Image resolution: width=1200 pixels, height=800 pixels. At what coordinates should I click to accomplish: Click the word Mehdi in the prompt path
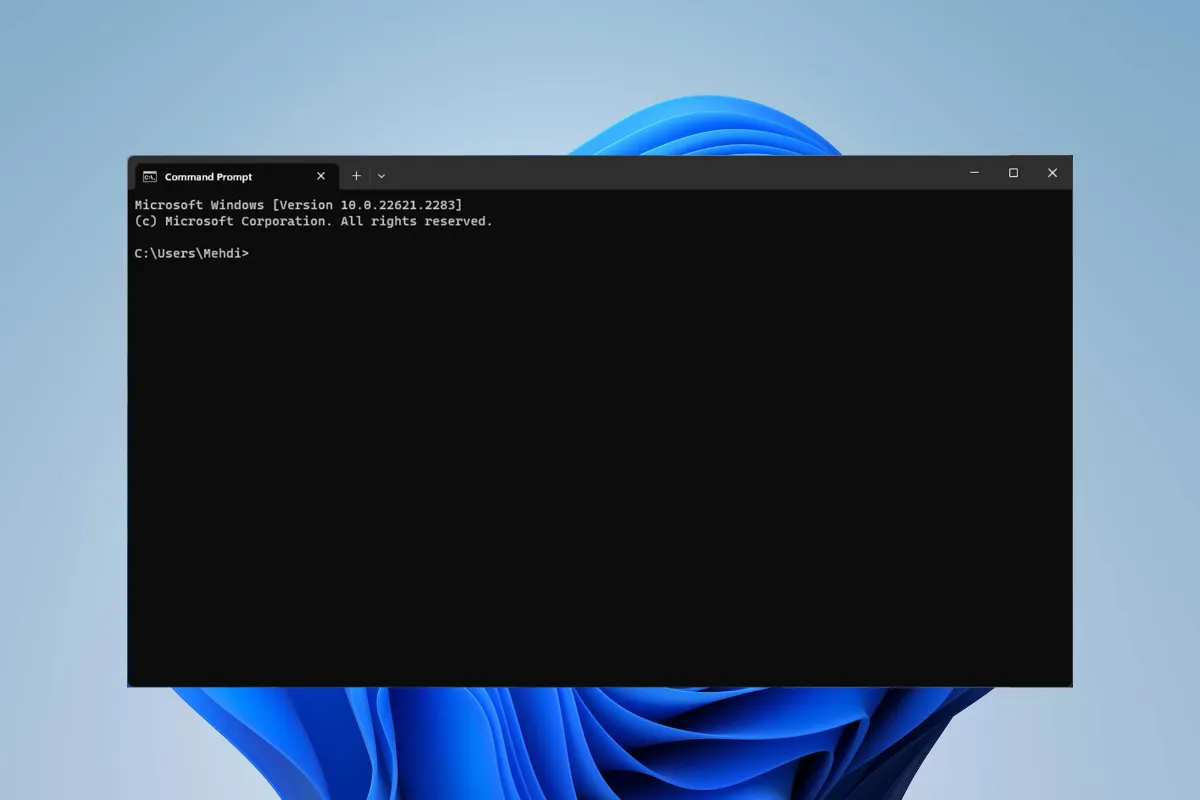coord(221,254)
